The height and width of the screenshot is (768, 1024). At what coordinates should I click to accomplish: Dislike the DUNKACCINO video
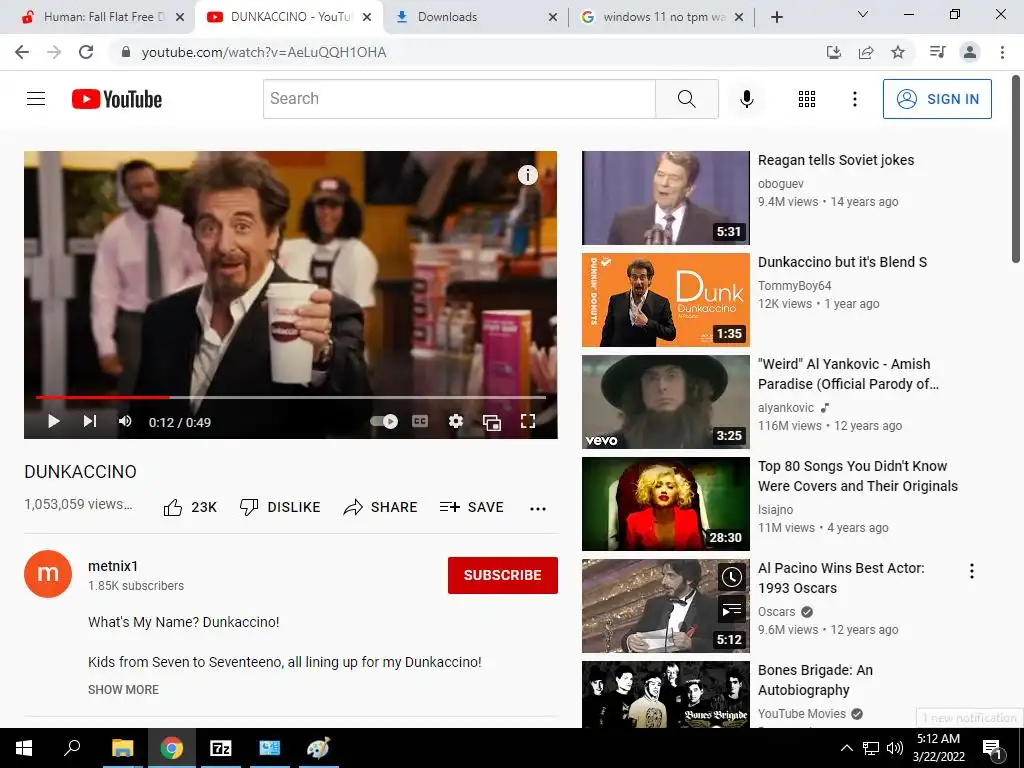280,507
